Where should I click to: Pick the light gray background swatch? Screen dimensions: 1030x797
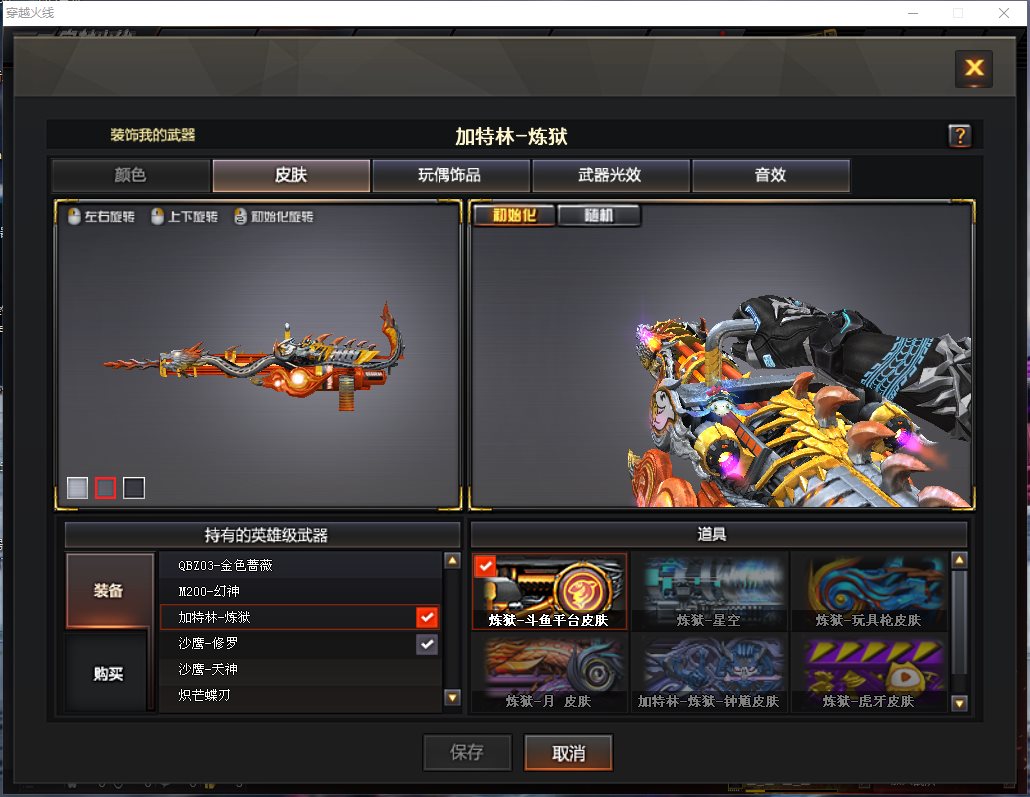(78, 488)
